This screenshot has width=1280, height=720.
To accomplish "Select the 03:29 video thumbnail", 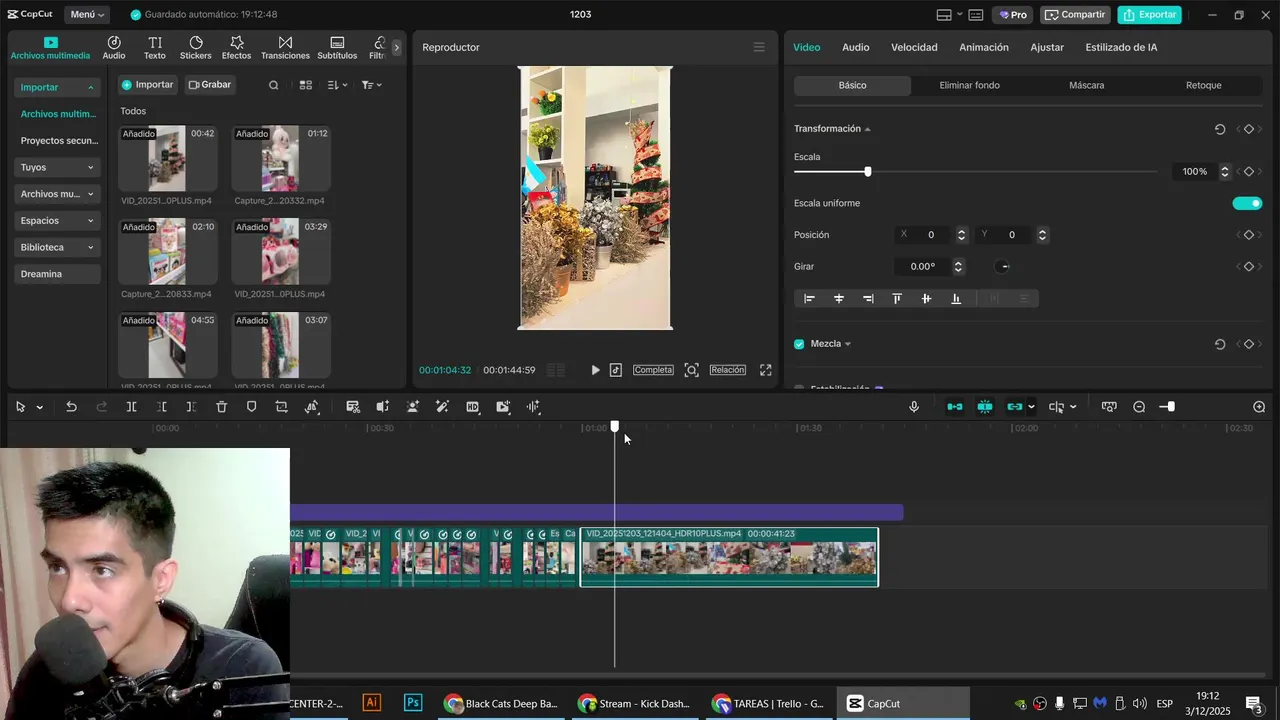I will [x=281, y=253].
